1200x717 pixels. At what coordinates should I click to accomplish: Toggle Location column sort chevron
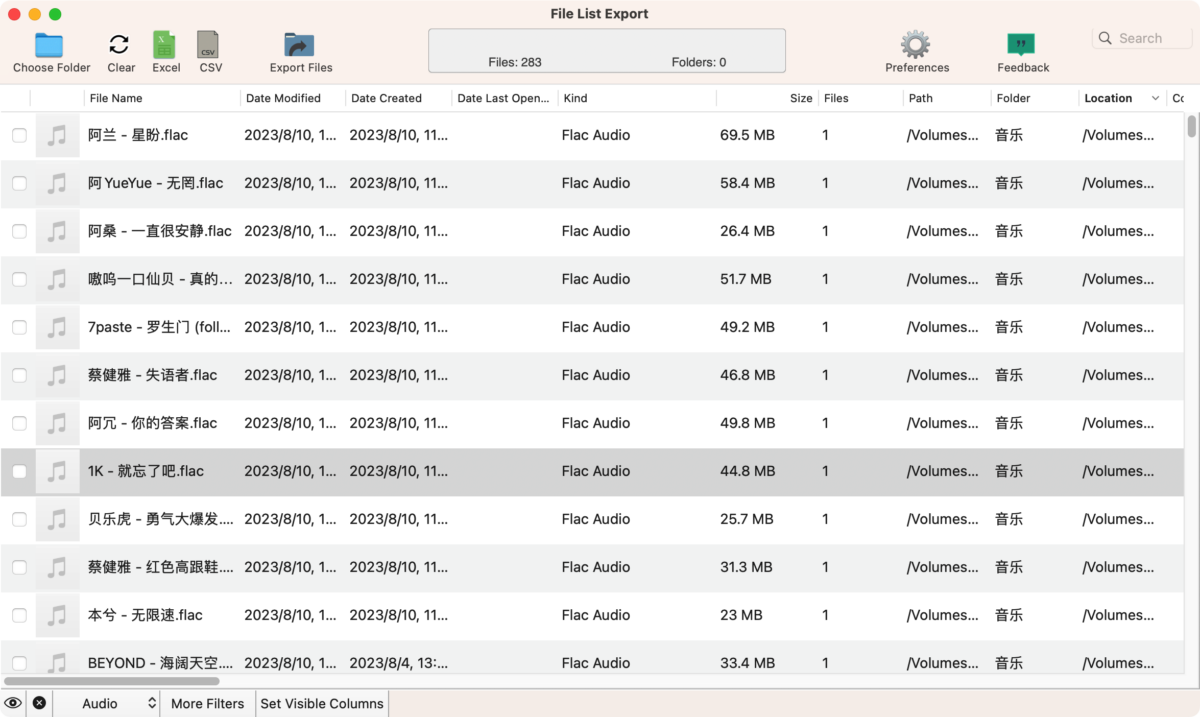click(1155, 98)
